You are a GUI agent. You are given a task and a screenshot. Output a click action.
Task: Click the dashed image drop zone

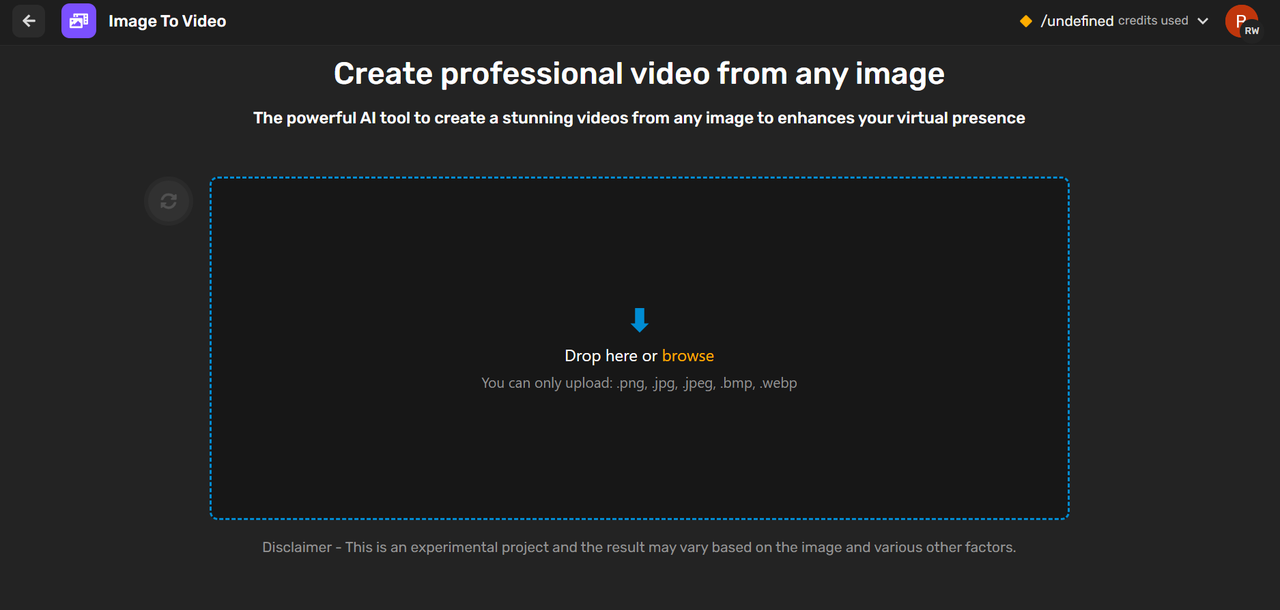pos(639,348)
